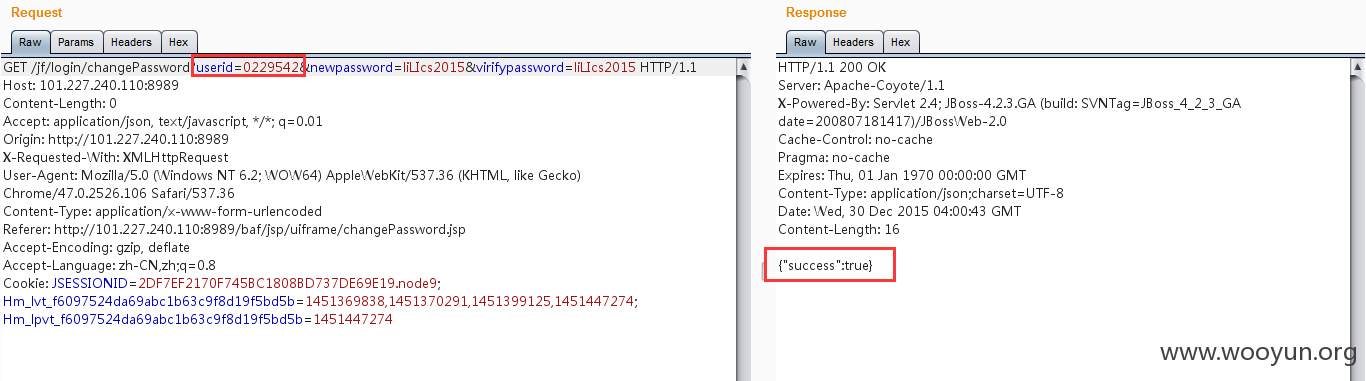Click the {"success":true} response body
This screenshot has width=1366, height=381.
click(826, 266)
